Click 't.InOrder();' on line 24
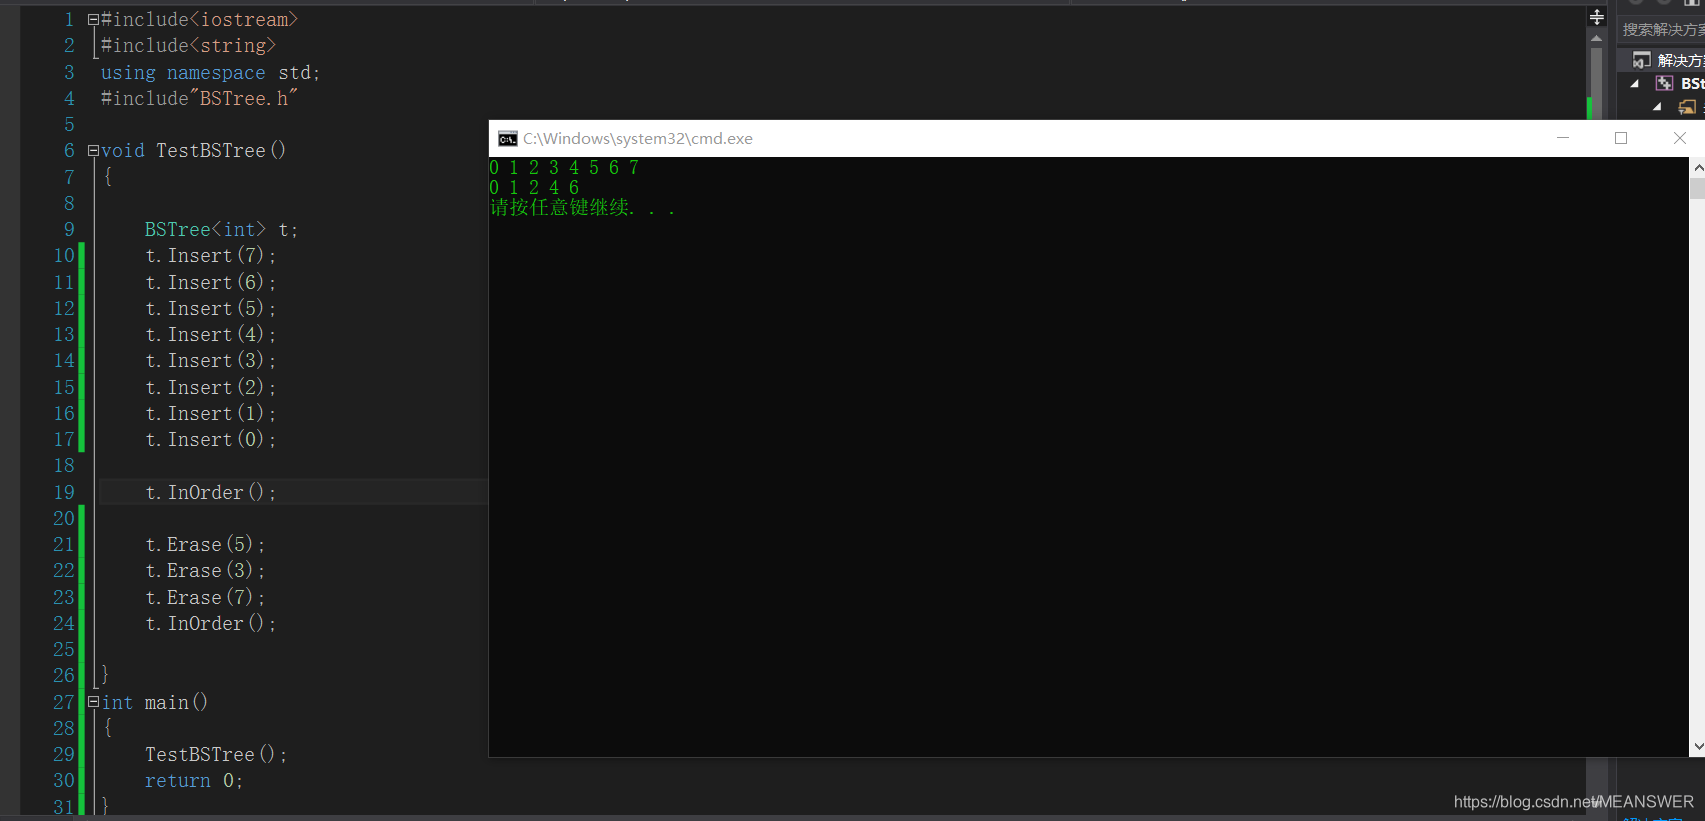 pos(210,624)
